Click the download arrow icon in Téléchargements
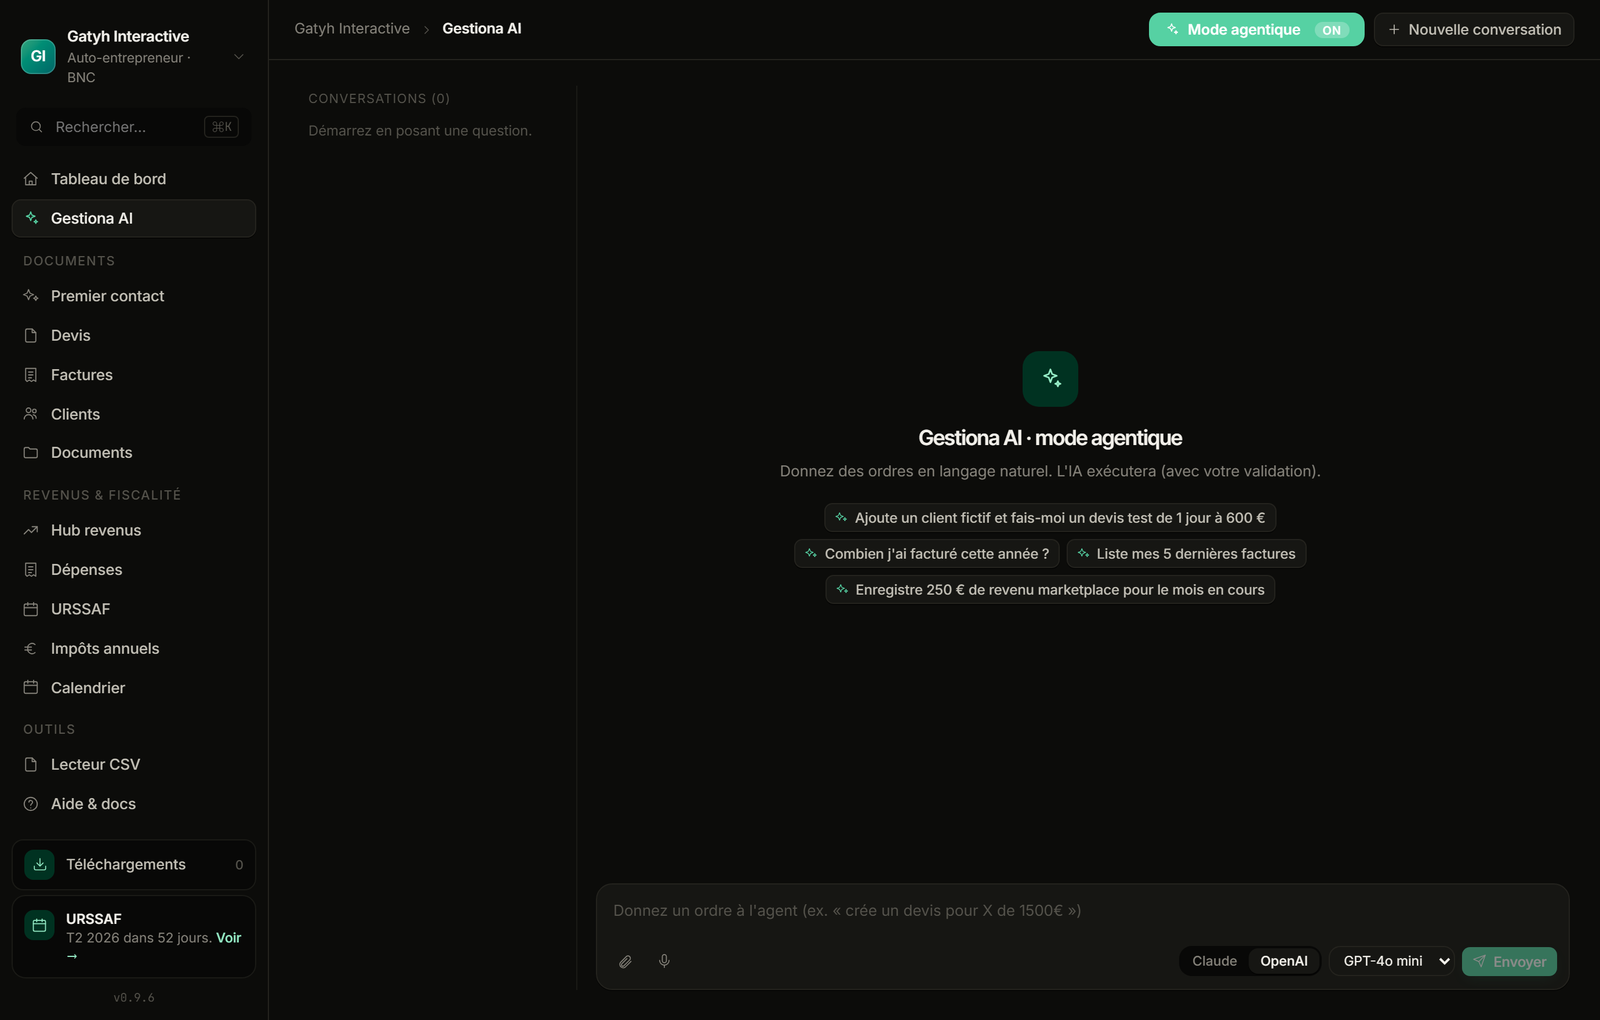The height and width of the screenshot is (1020, 1600). coord(40,865)
